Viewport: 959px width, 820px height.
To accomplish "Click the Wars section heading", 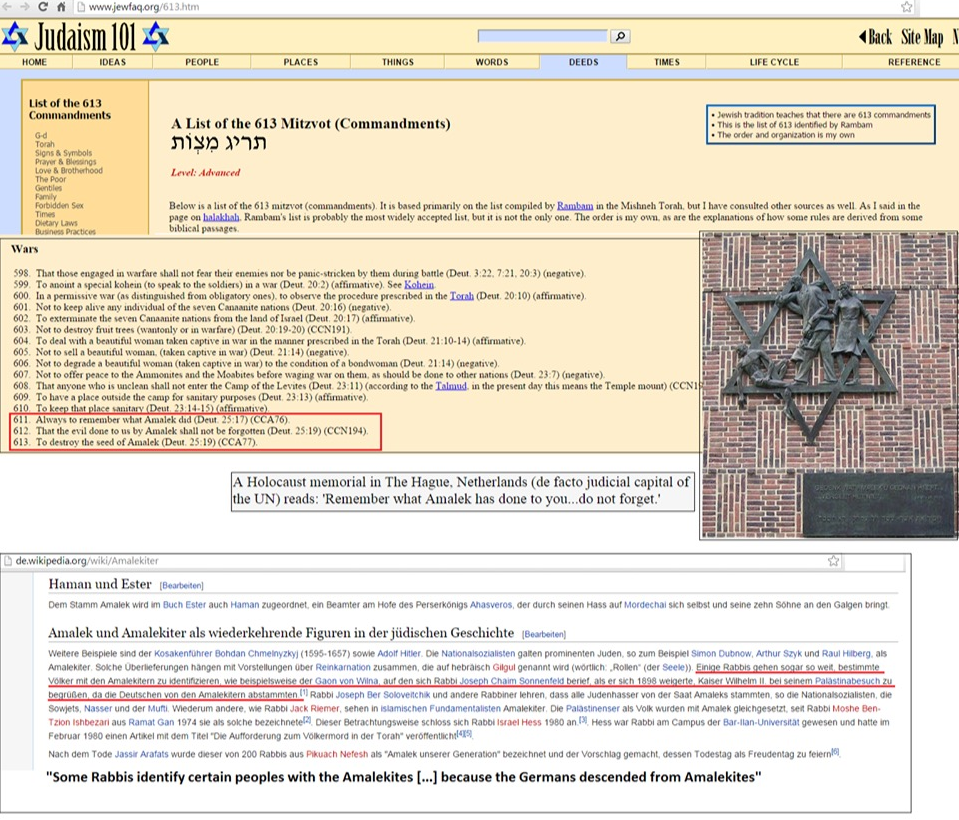I will tap(24, 249).
